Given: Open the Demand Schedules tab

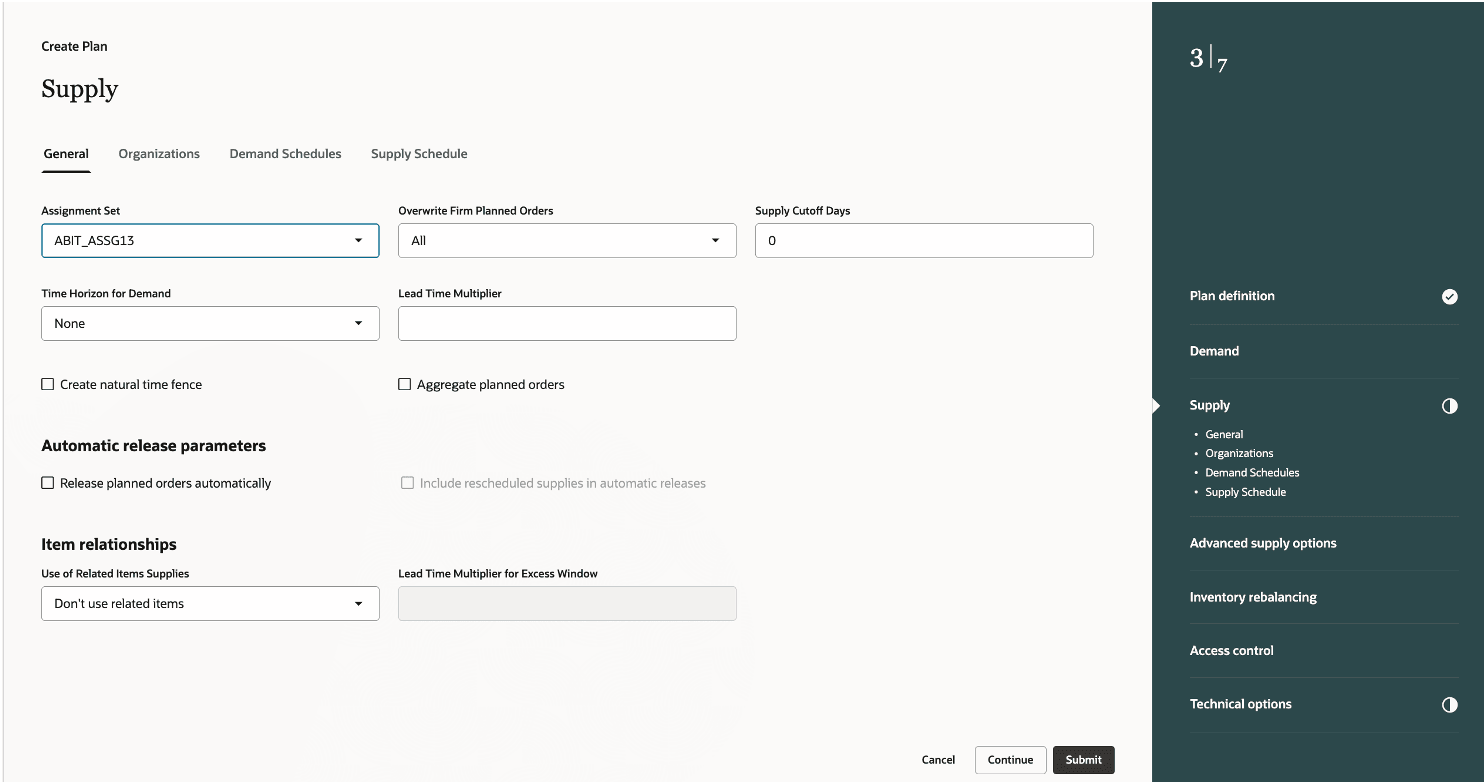Looking at the screenshot, I should coord(285,154).
